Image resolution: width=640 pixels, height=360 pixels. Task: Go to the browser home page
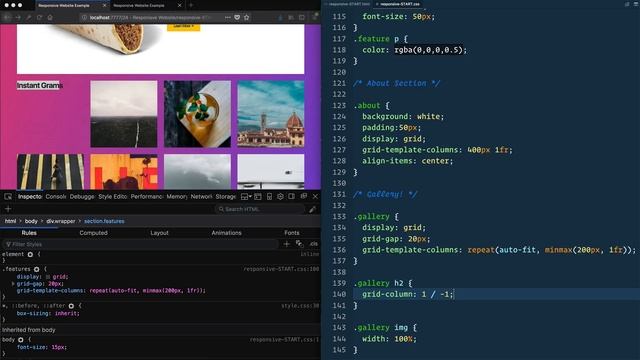tap(50, 18)
